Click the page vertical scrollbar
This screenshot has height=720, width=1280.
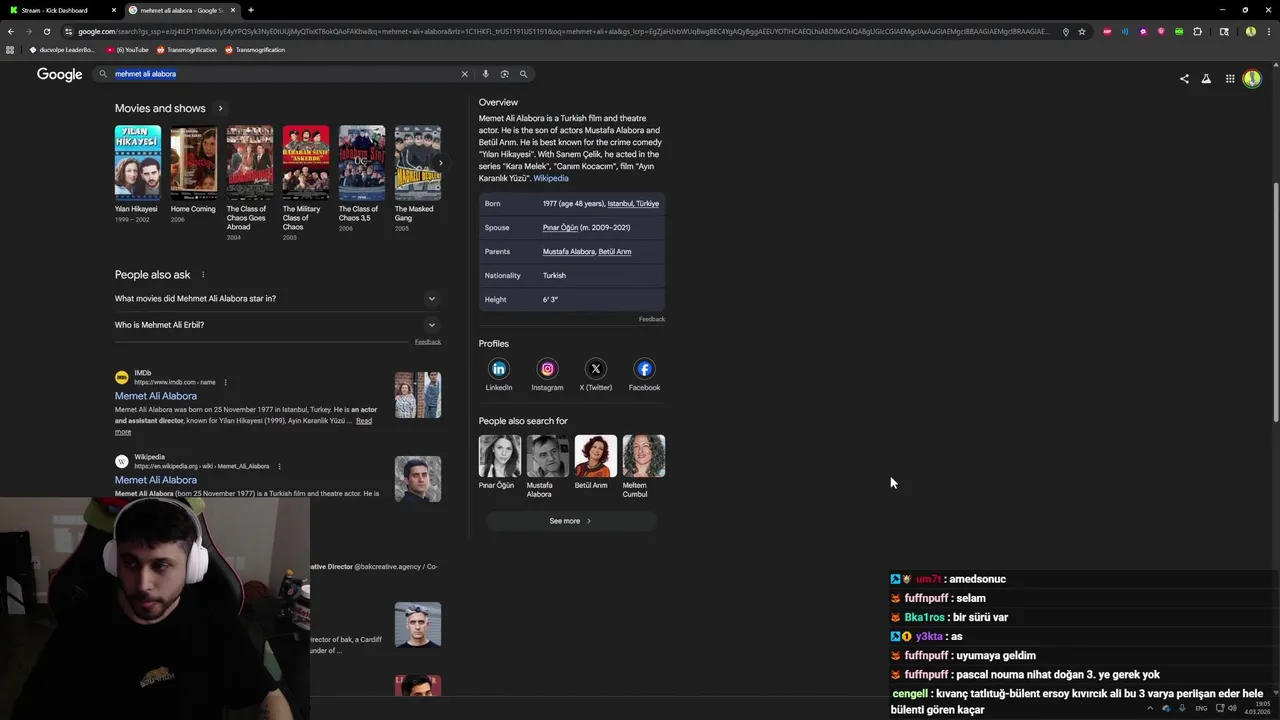click(x=1276, y=300)
